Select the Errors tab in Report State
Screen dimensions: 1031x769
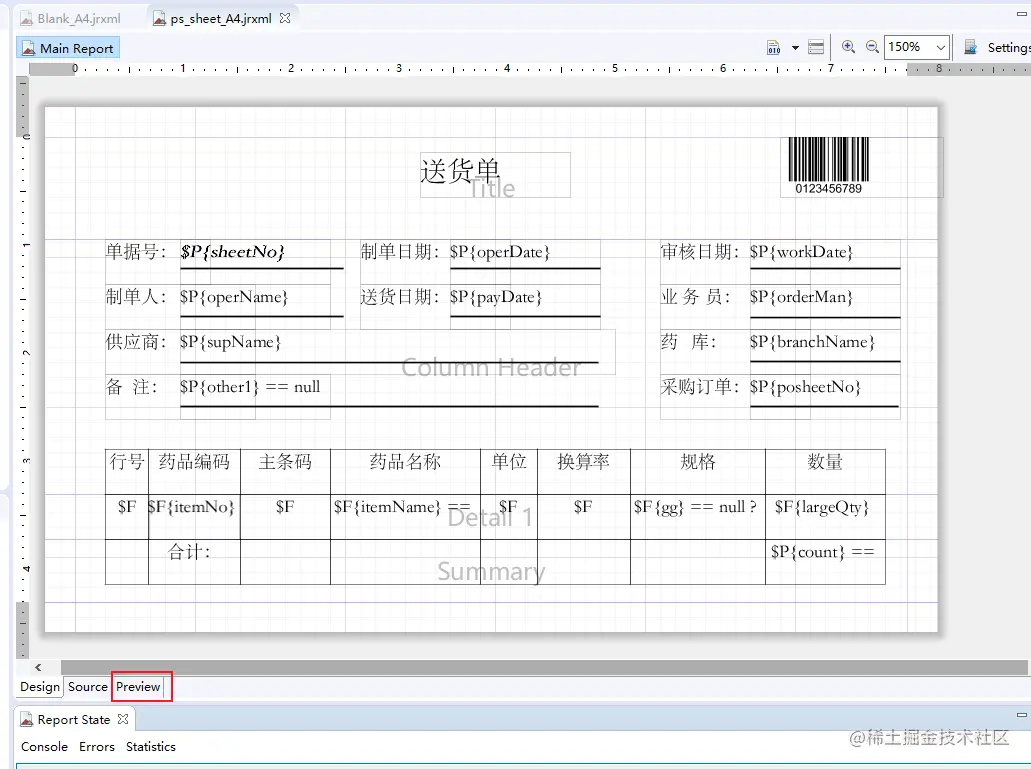[96, 747]
